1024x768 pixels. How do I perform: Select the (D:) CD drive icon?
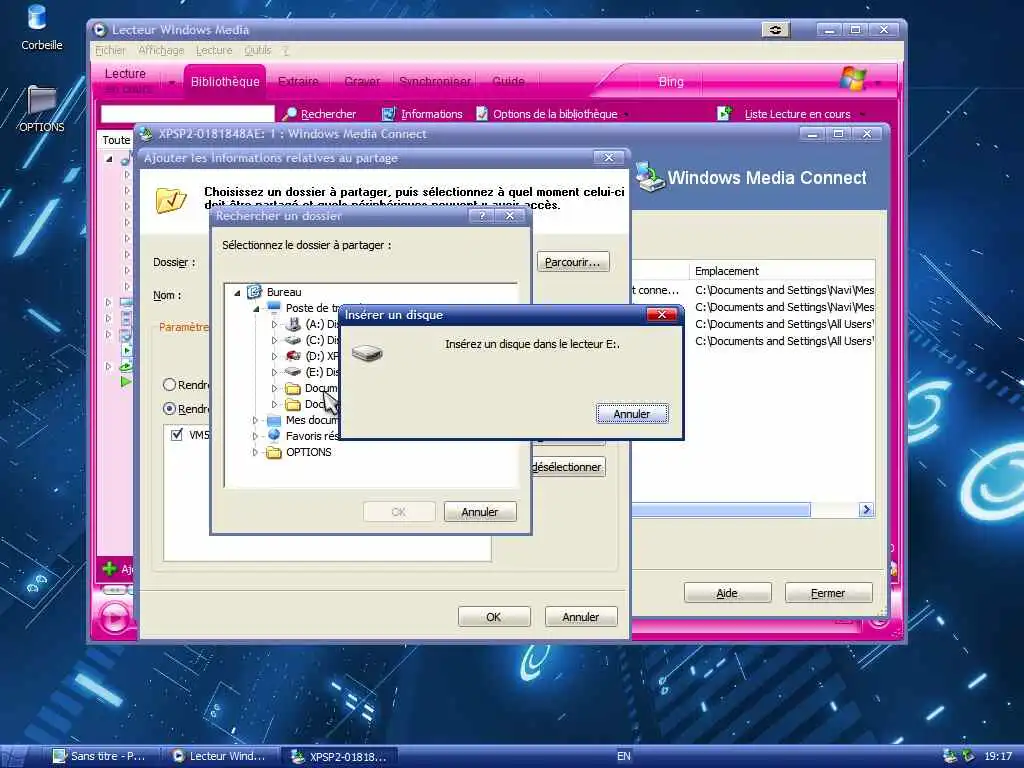coord(294,356)
